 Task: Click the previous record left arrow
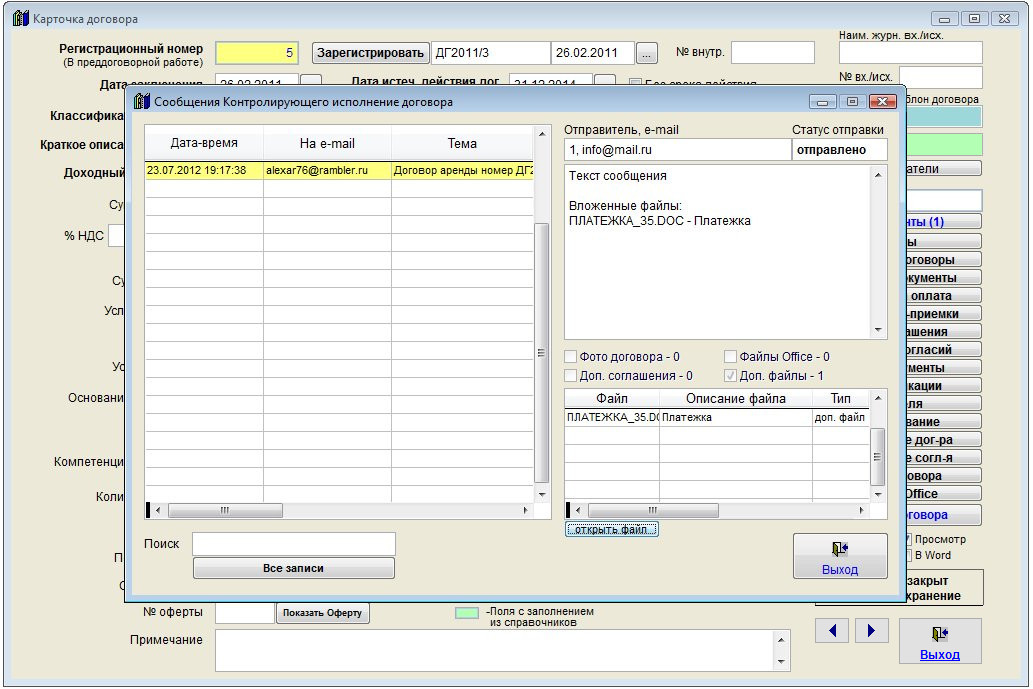(832, 630)
